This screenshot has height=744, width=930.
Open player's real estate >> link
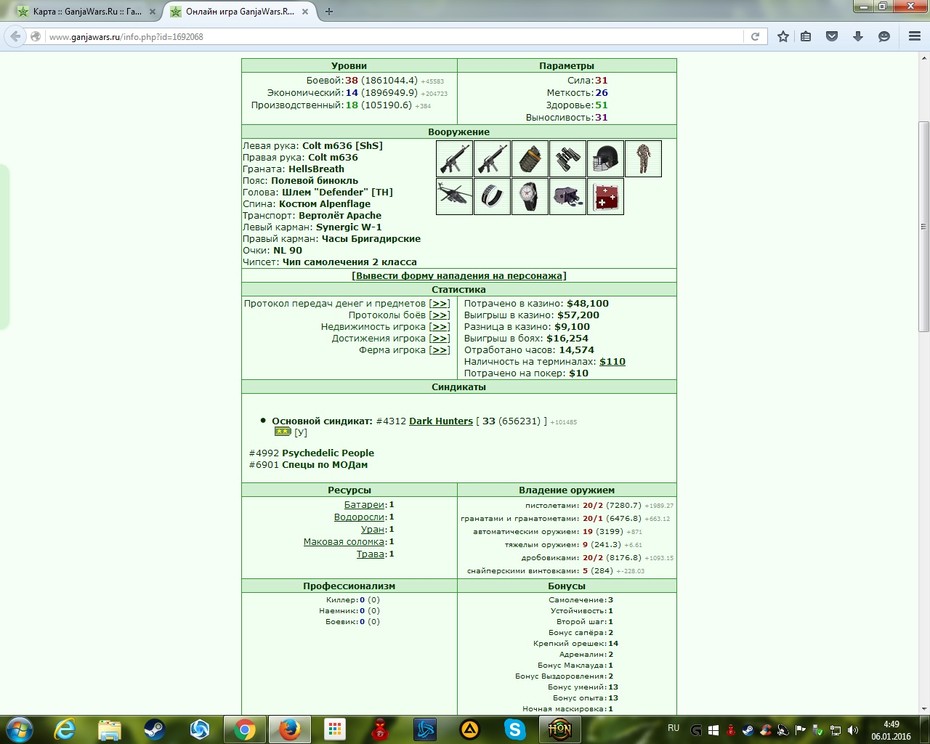[439, 326]
